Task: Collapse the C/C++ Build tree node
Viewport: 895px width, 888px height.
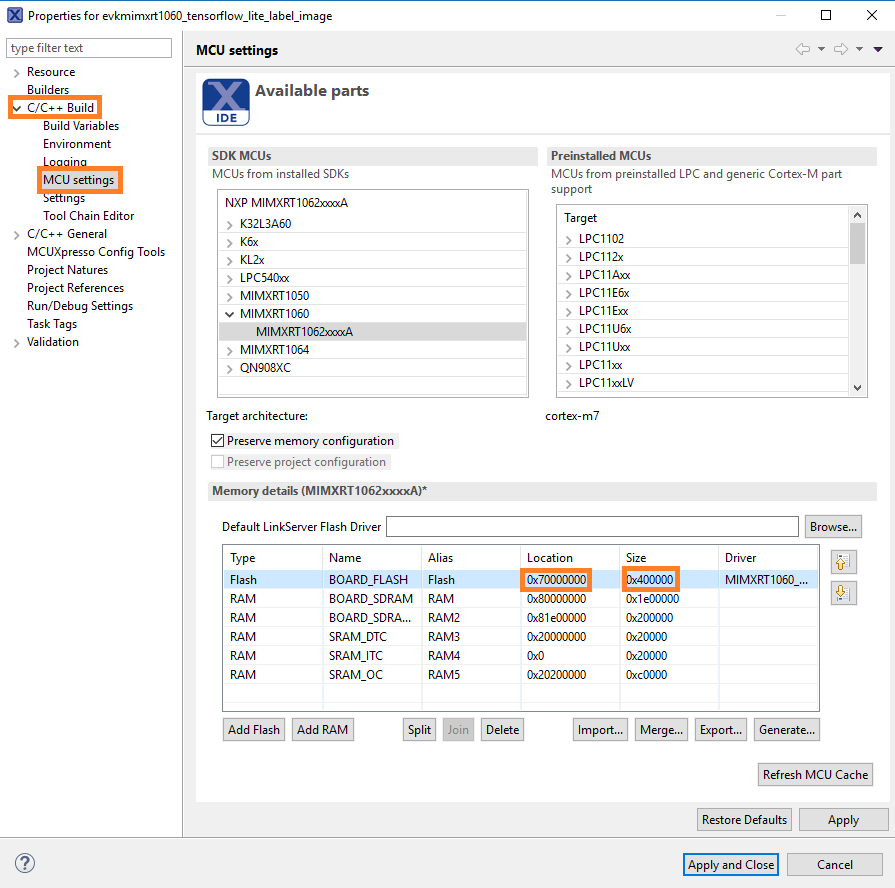Action: (17, 108)
